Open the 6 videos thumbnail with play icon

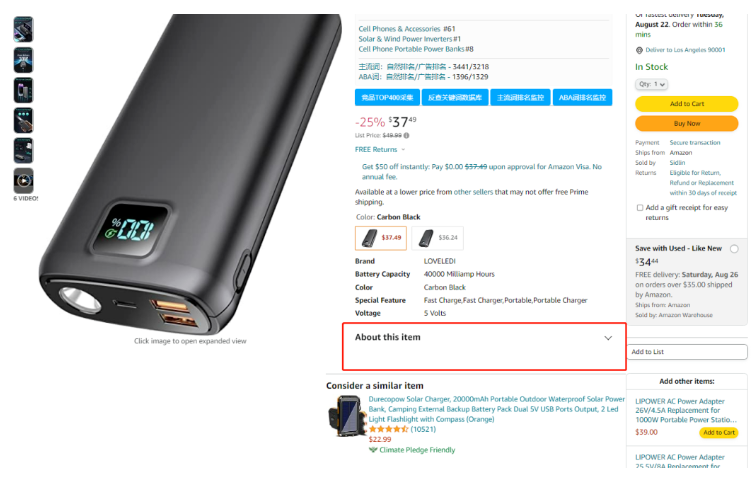pos(23,180)
